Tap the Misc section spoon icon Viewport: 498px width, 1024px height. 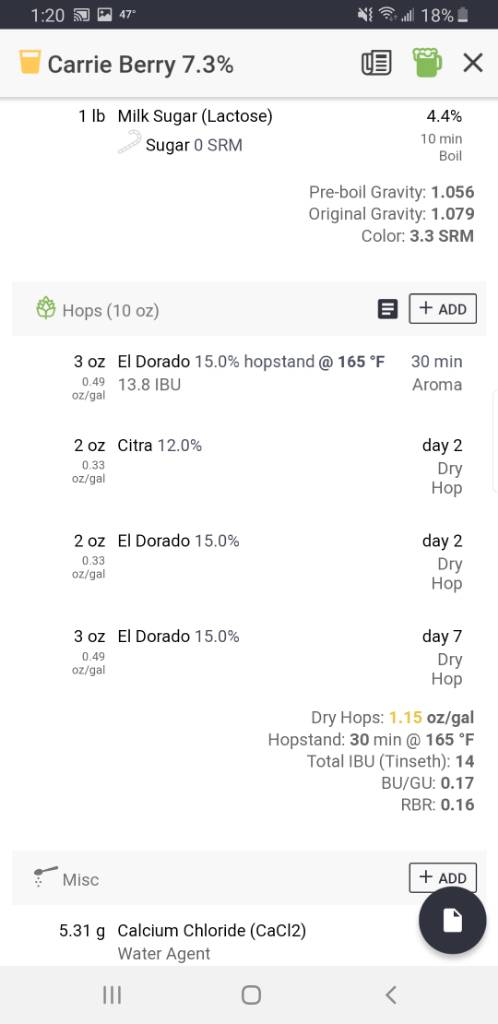(44, 877)
